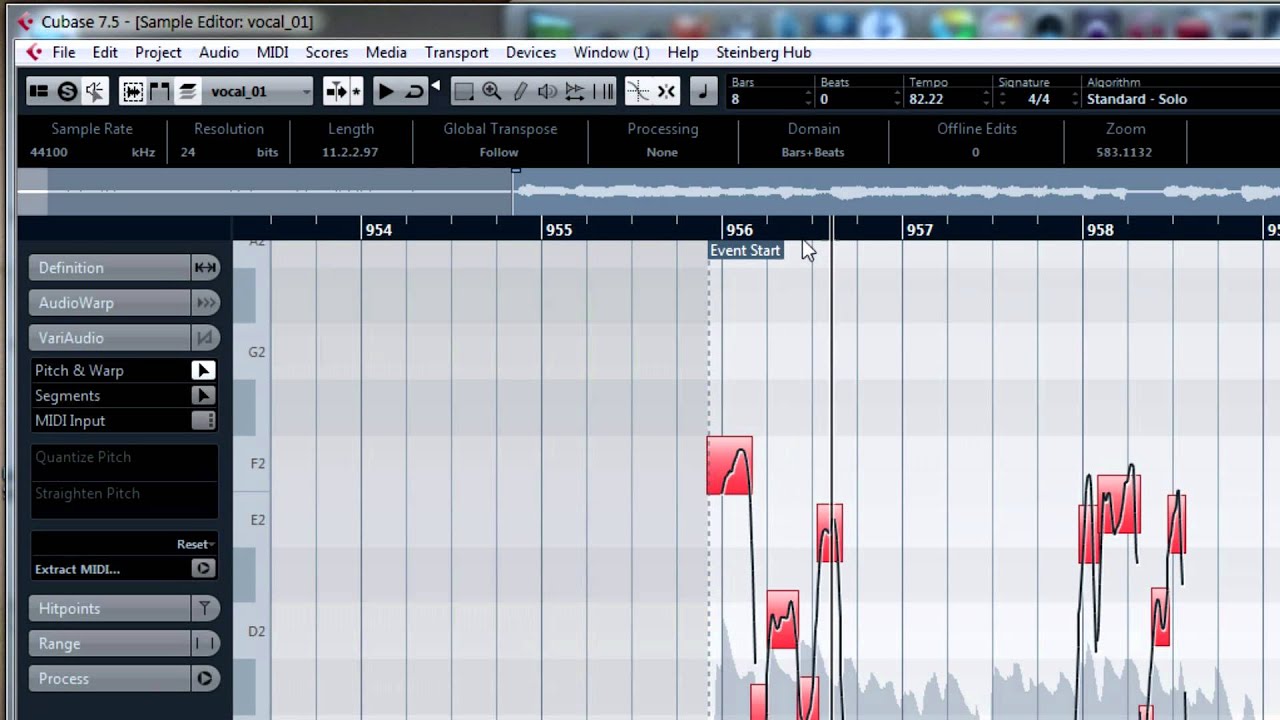Select the Zoom magnifier tool
Viewport: 1280px width, 720px height.
click(x=491, y=92)
